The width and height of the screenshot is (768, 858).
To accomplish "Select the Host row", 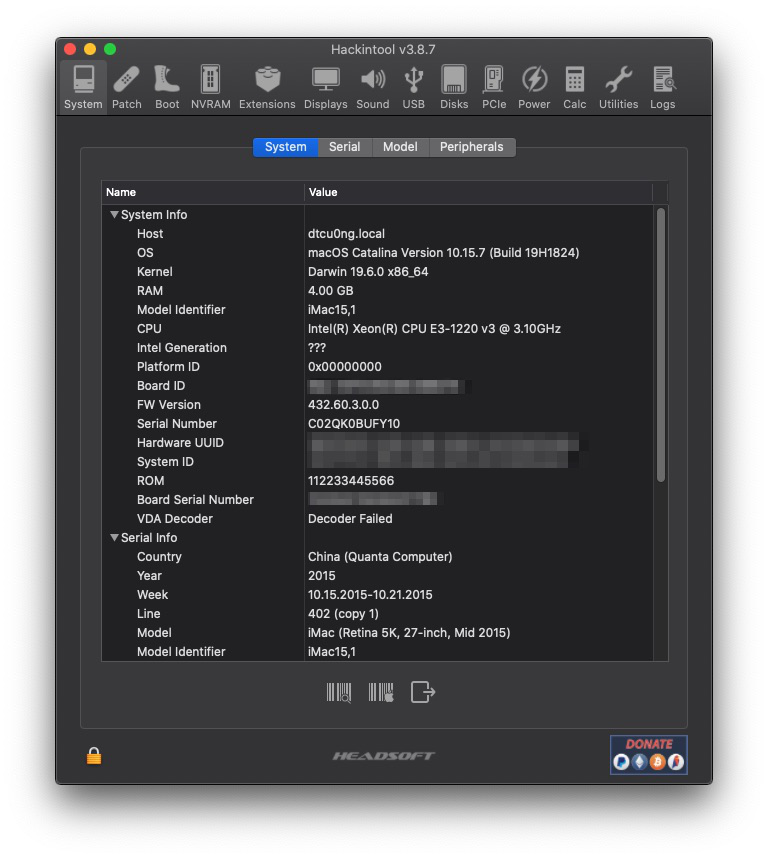I will click(x=377, y=234).
